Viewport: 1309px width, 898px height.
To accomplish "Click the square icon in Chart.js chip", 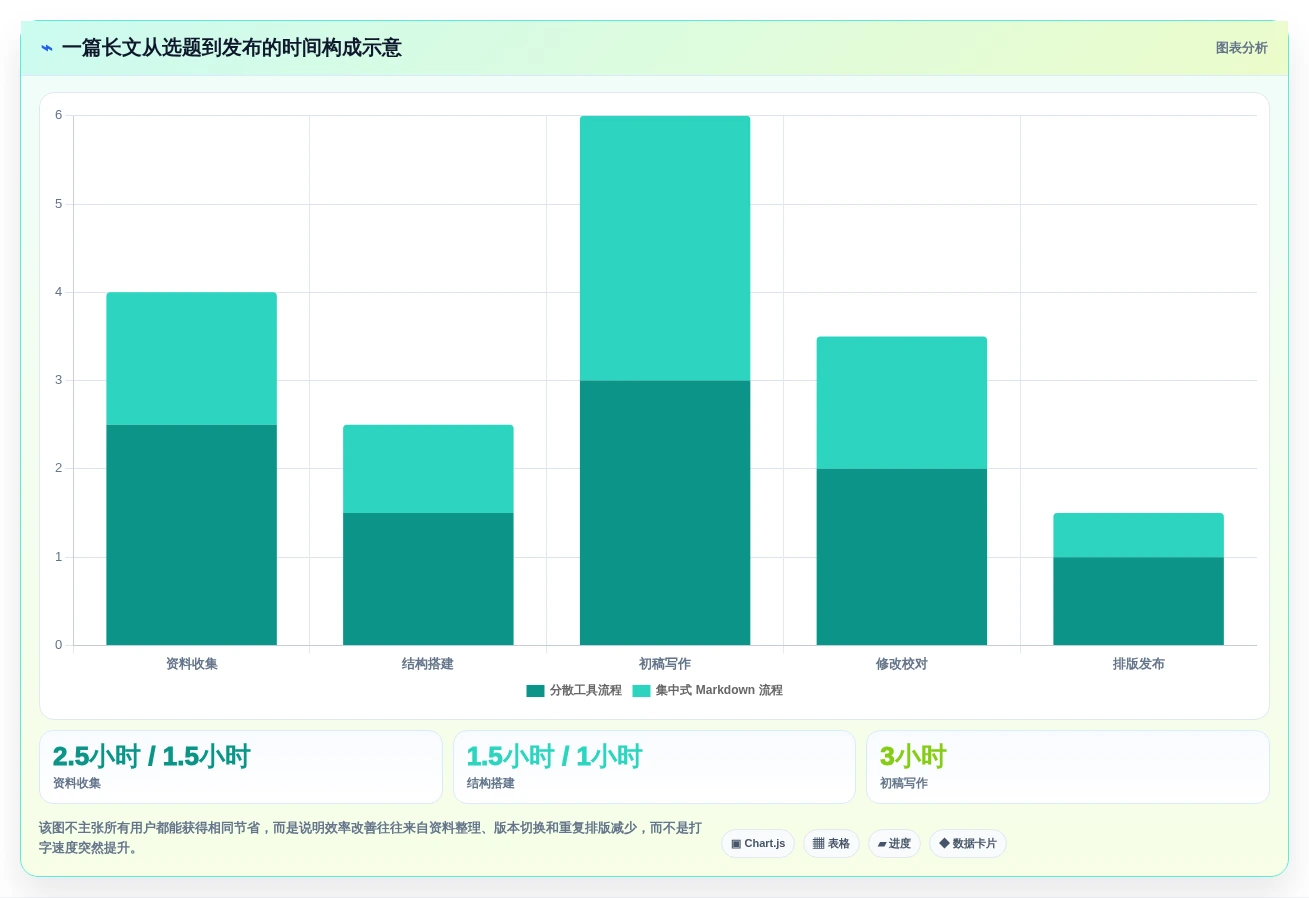I will pos(736,844).
